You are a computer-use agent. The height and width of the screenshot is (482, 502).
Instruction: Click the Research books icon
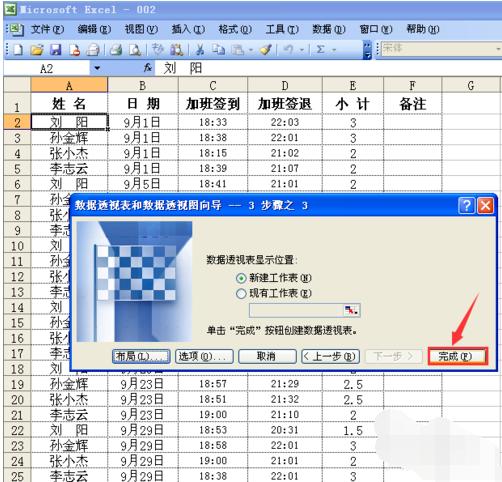coord(177,50)
